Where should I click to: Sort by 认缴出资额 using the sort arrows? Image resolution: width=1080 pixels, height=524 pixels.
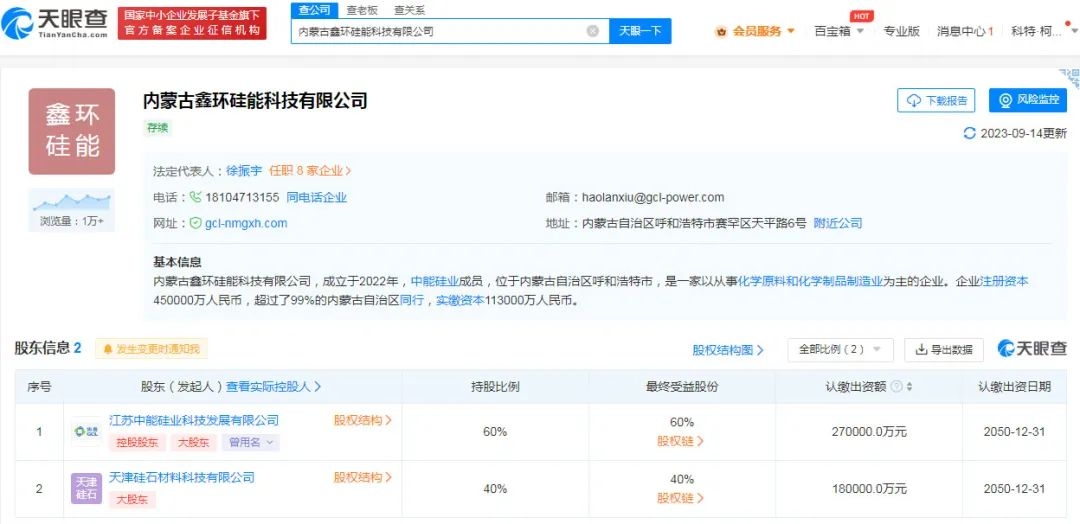point(909,387)
